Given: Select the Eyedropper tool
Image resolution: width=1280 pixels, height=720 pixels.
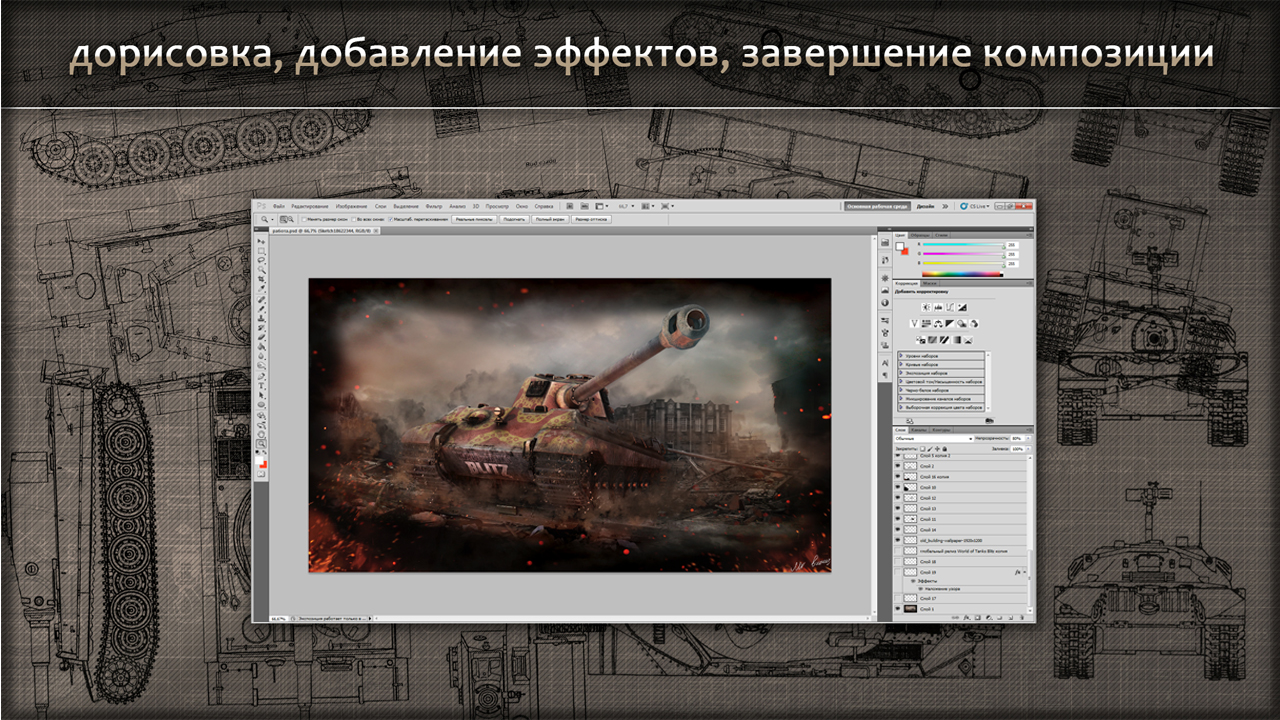Looking at the screenshot, I should tap(261, 287).
